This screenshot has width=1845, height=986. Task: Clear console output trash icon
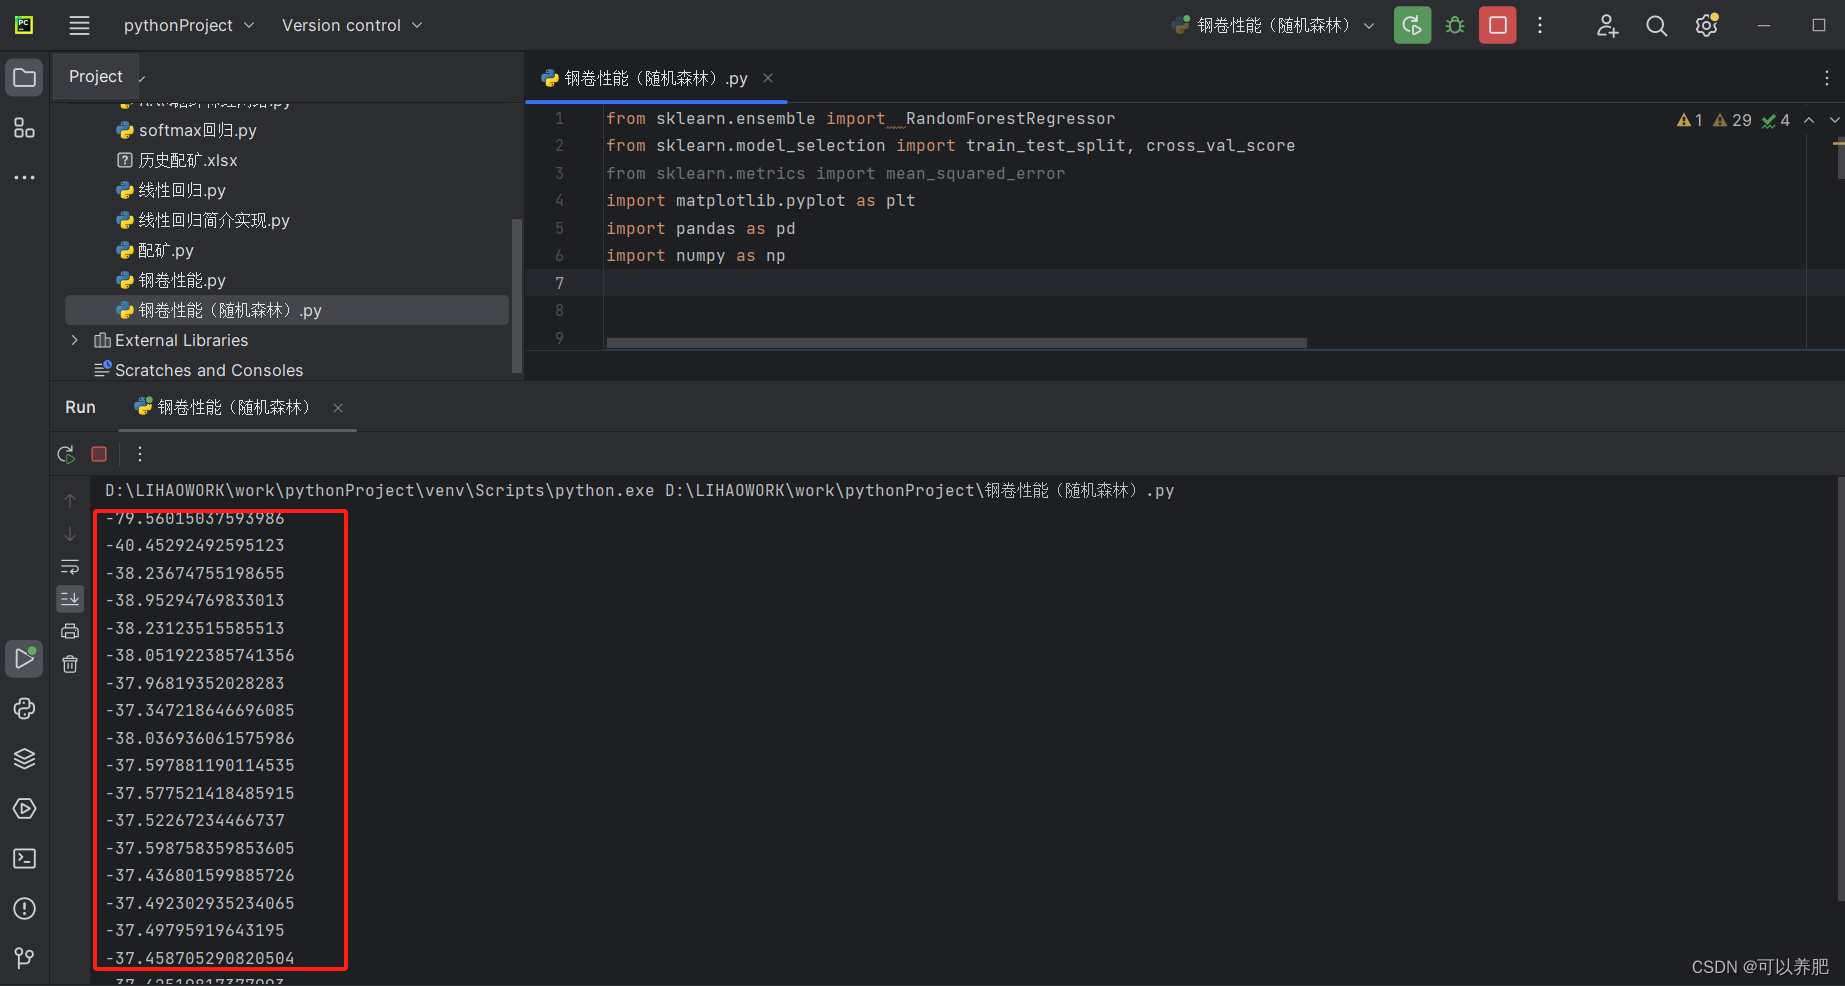[70, 664]
